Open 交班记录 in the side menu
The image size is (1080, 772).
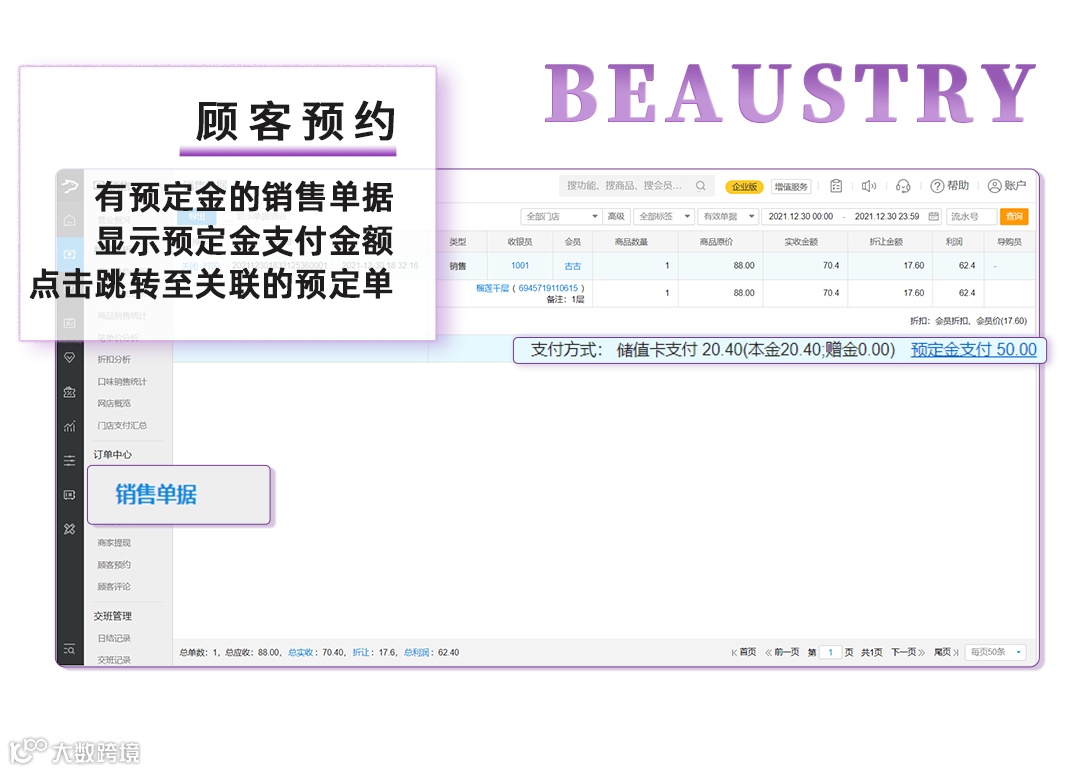114,660
